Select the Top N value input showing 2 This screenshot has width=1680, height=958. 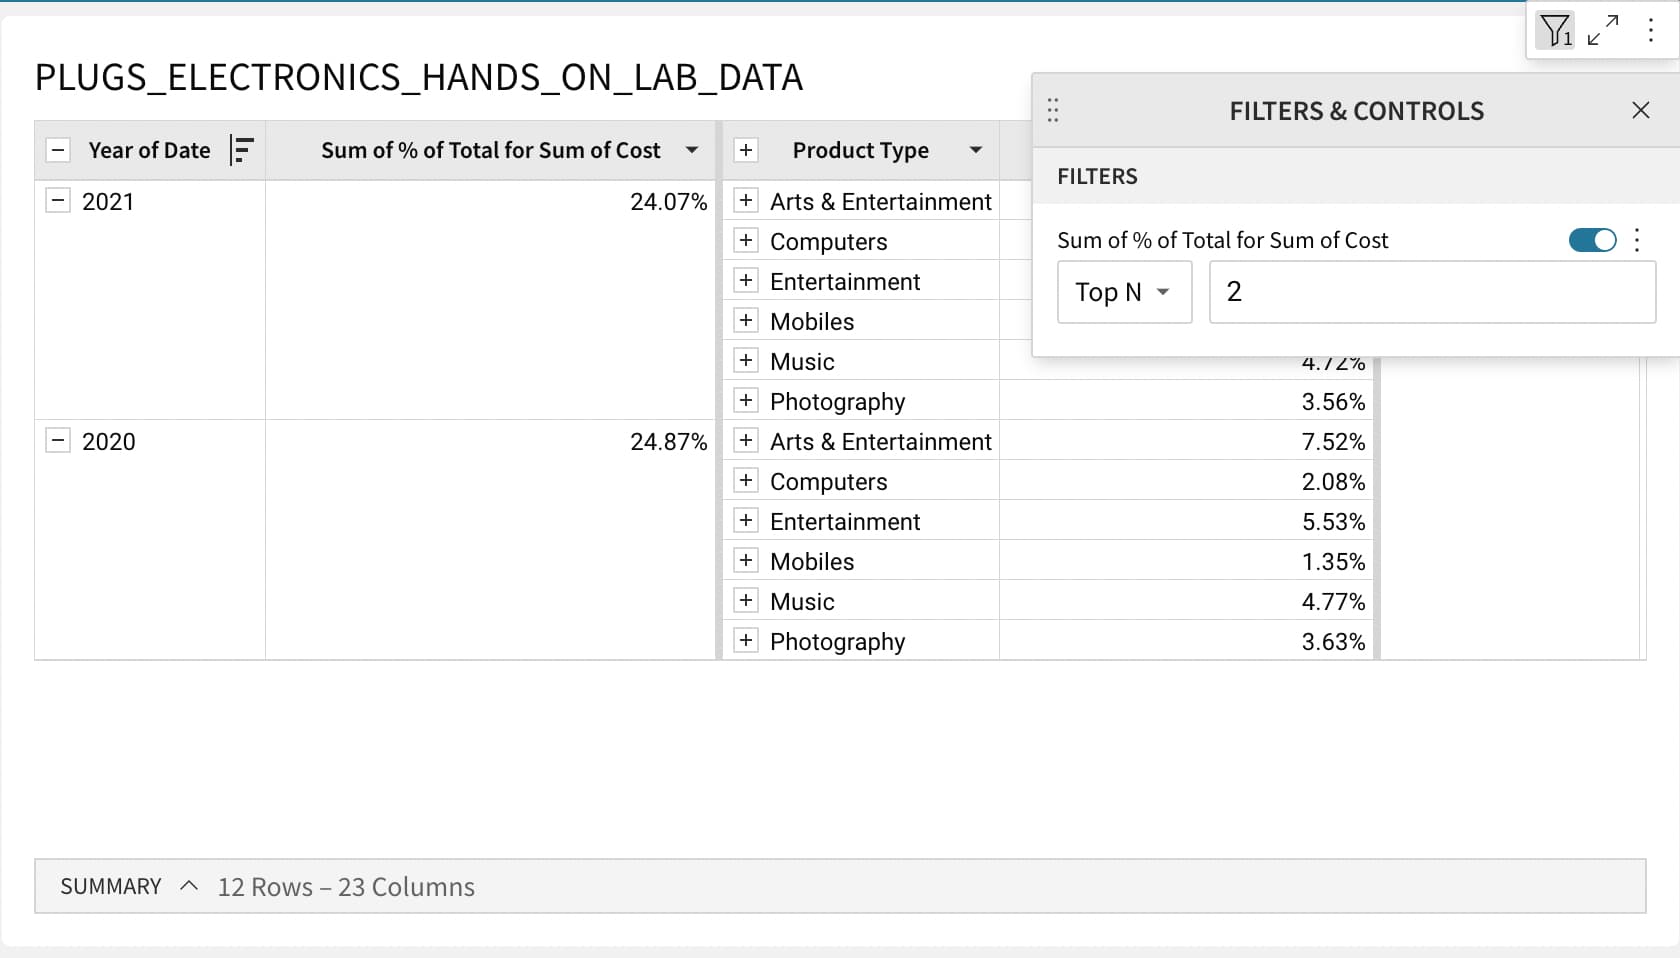(x=1432, y=292)
